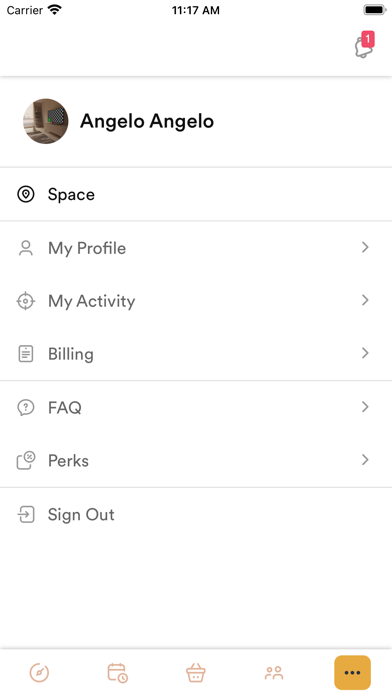This screenshot has height=696, width=392.
Task: Open My Activity menu item
Action: click(x=196, y=301)
